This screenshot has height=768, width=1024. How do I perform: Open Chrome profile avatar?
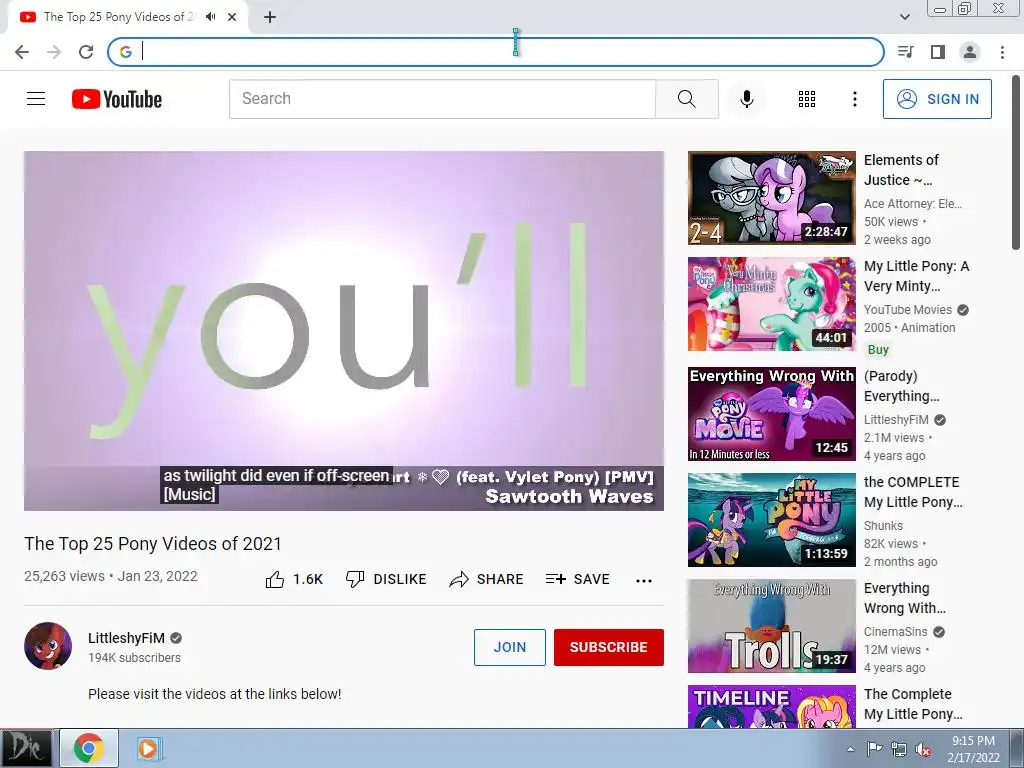(x=970, y=52)
